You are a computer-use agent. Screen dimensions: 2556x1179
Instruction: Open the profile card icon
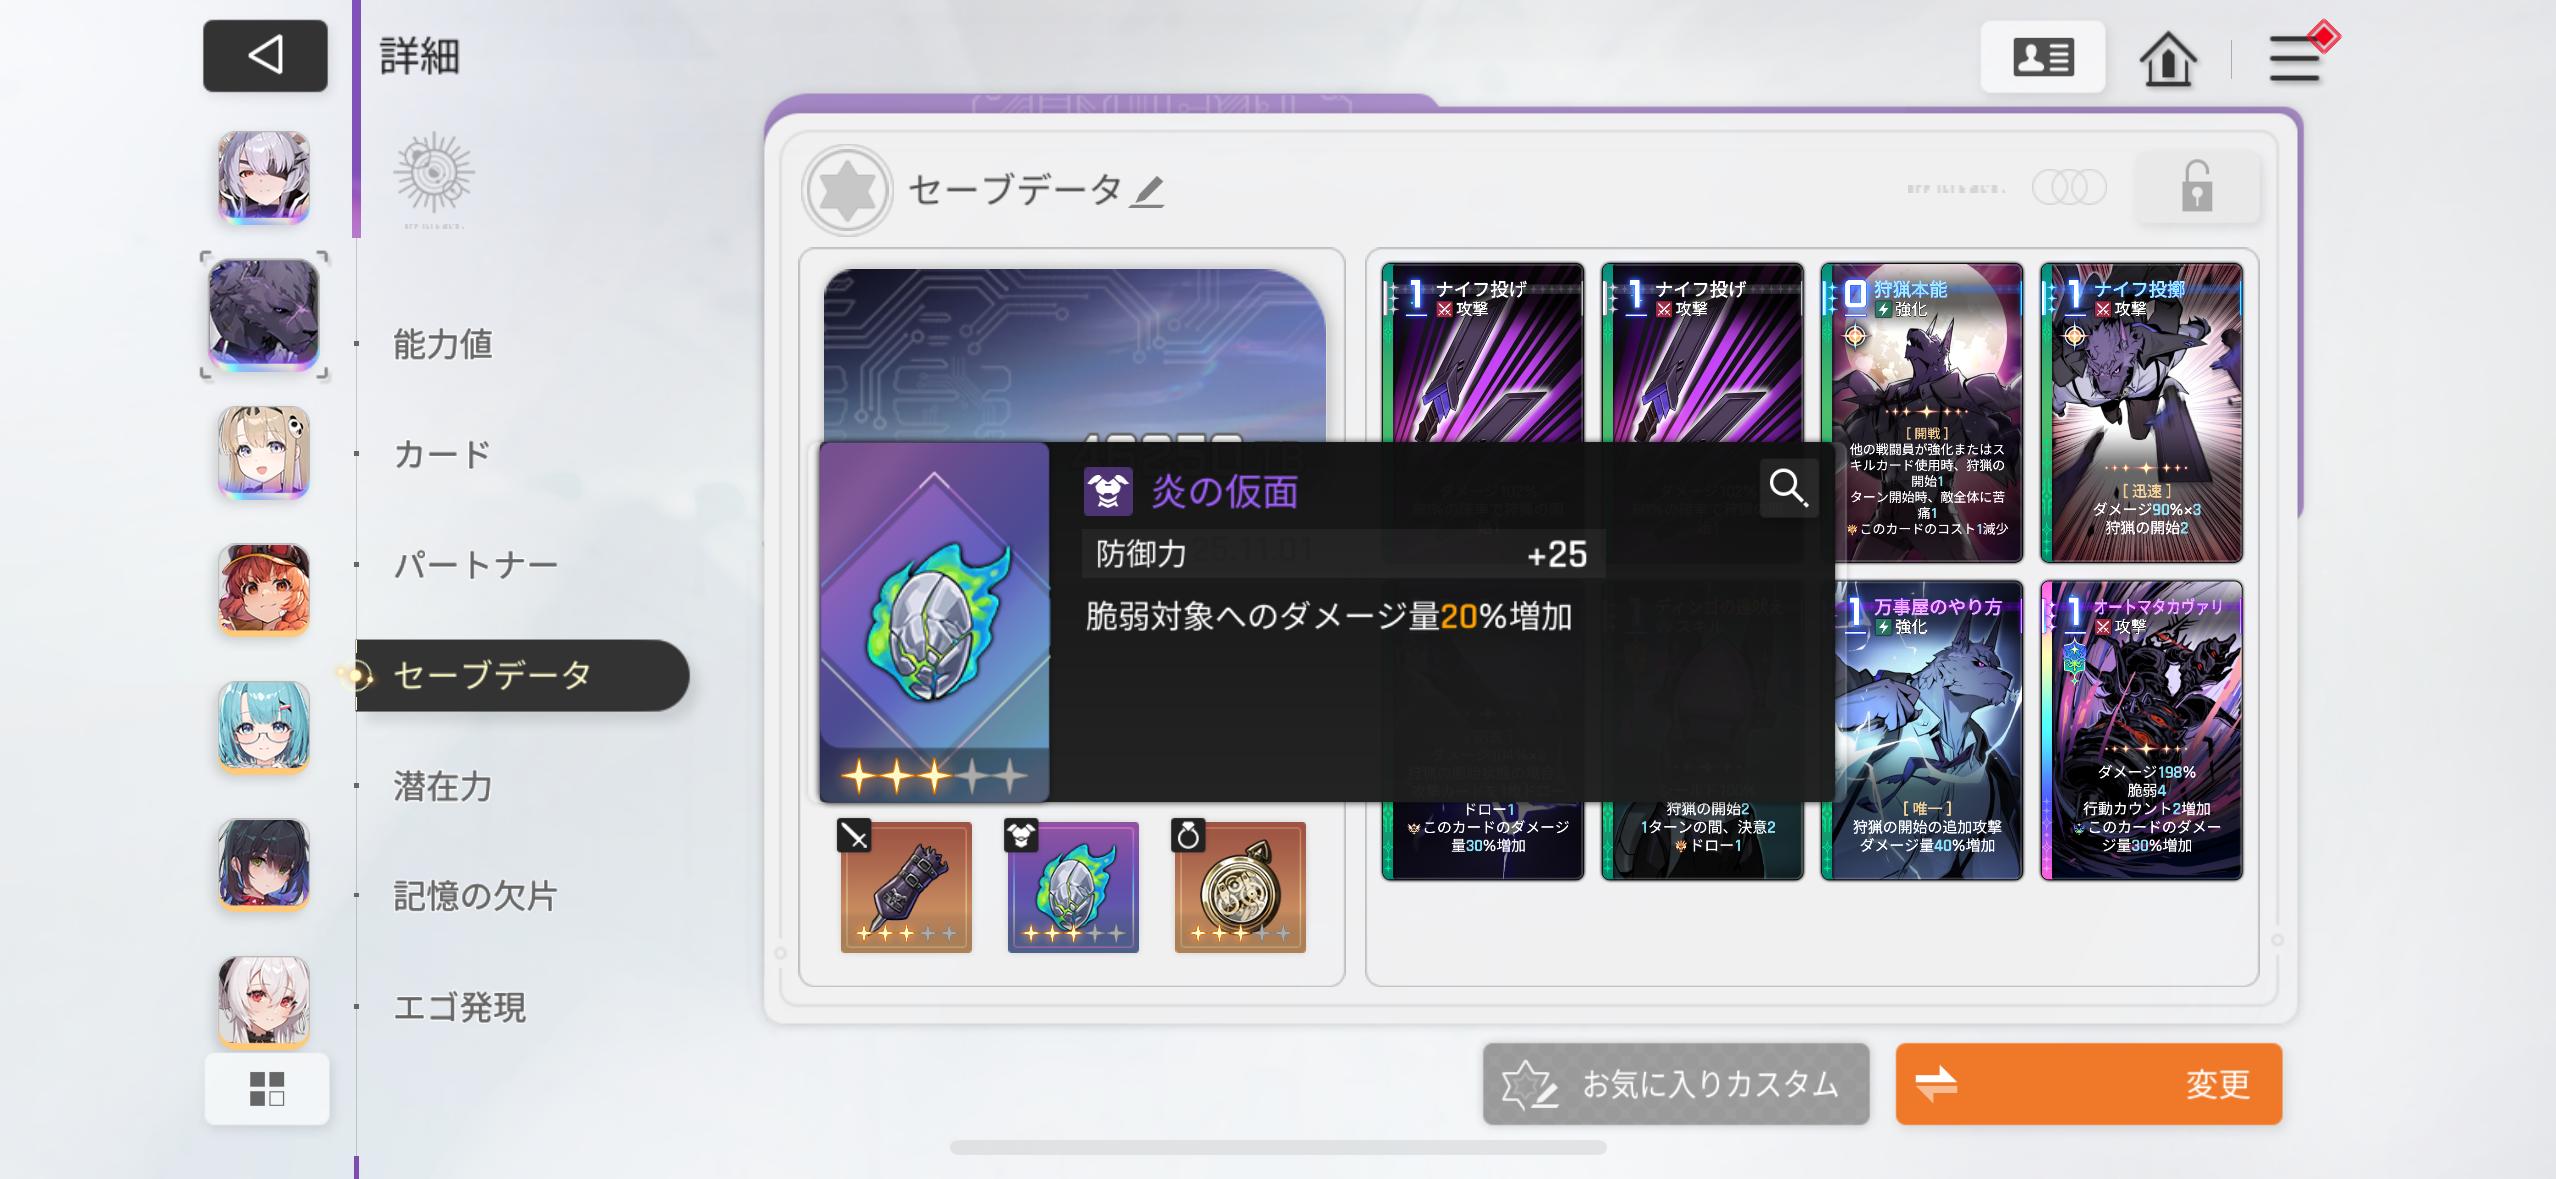[x=2042, y=58]
